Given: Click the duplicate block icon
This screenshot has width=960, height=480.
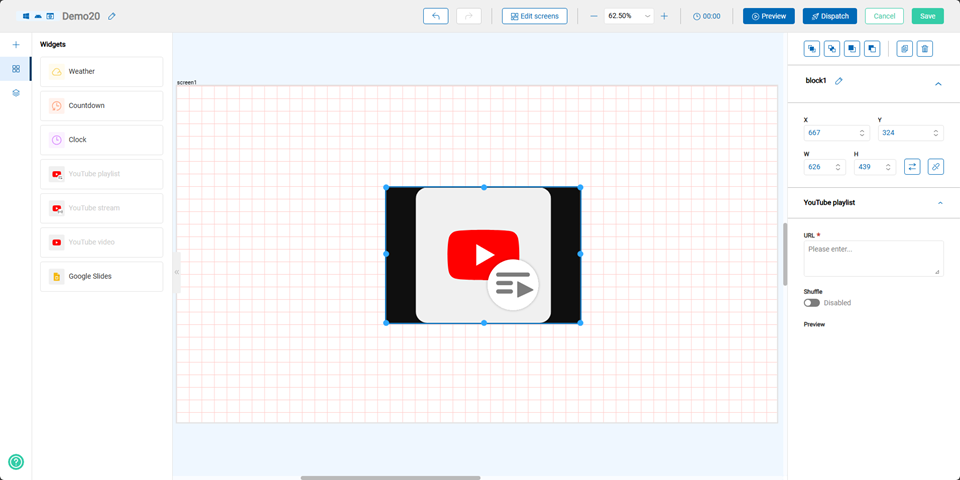Looking at the screenshot, I should click(904, 49).
